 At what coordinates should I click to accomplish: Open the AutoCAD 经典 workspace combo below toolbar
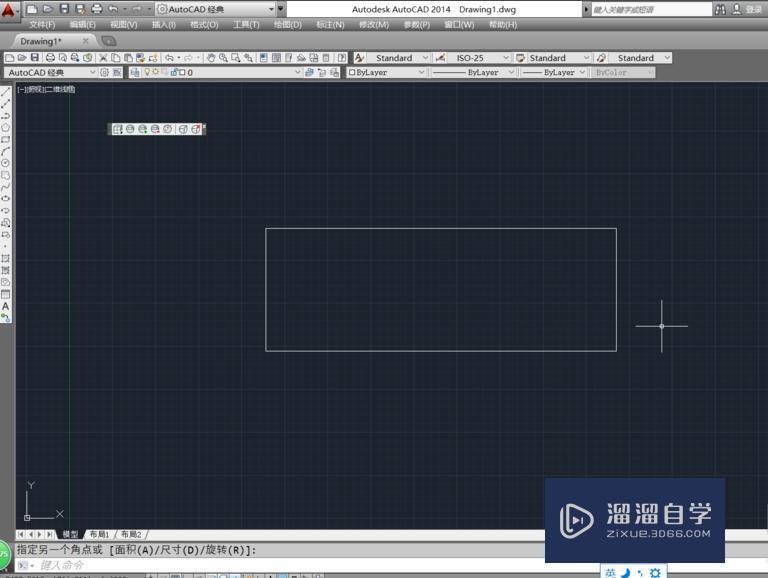click(51, 72)
